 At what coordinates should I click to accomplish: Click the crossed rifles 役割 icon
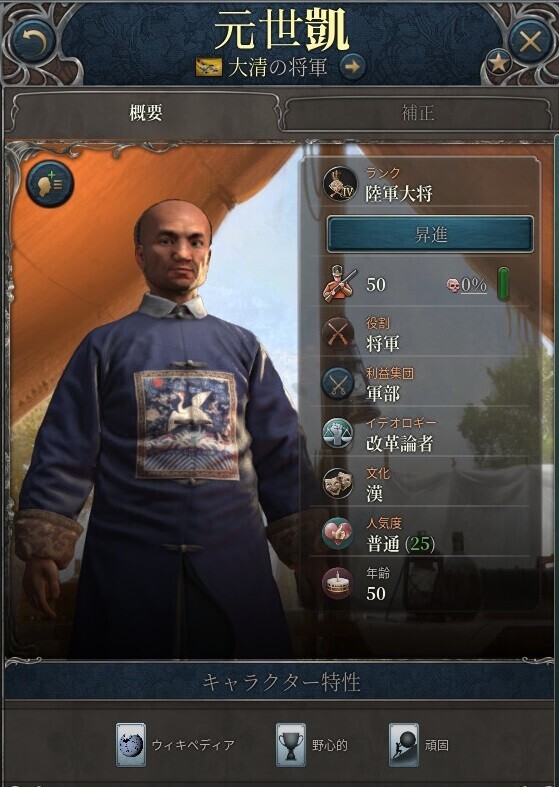pyautogui.click(x=339, y=333)
